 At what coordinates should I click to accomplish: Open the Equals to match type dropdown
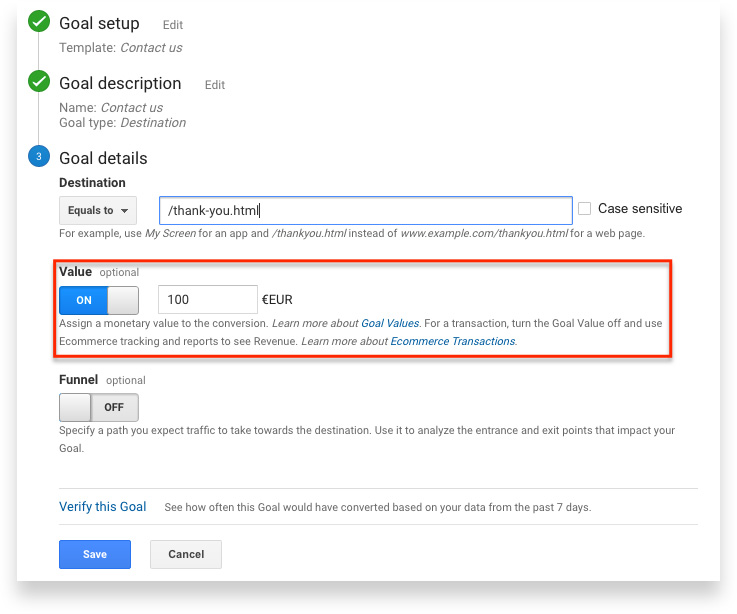(98, 210)
